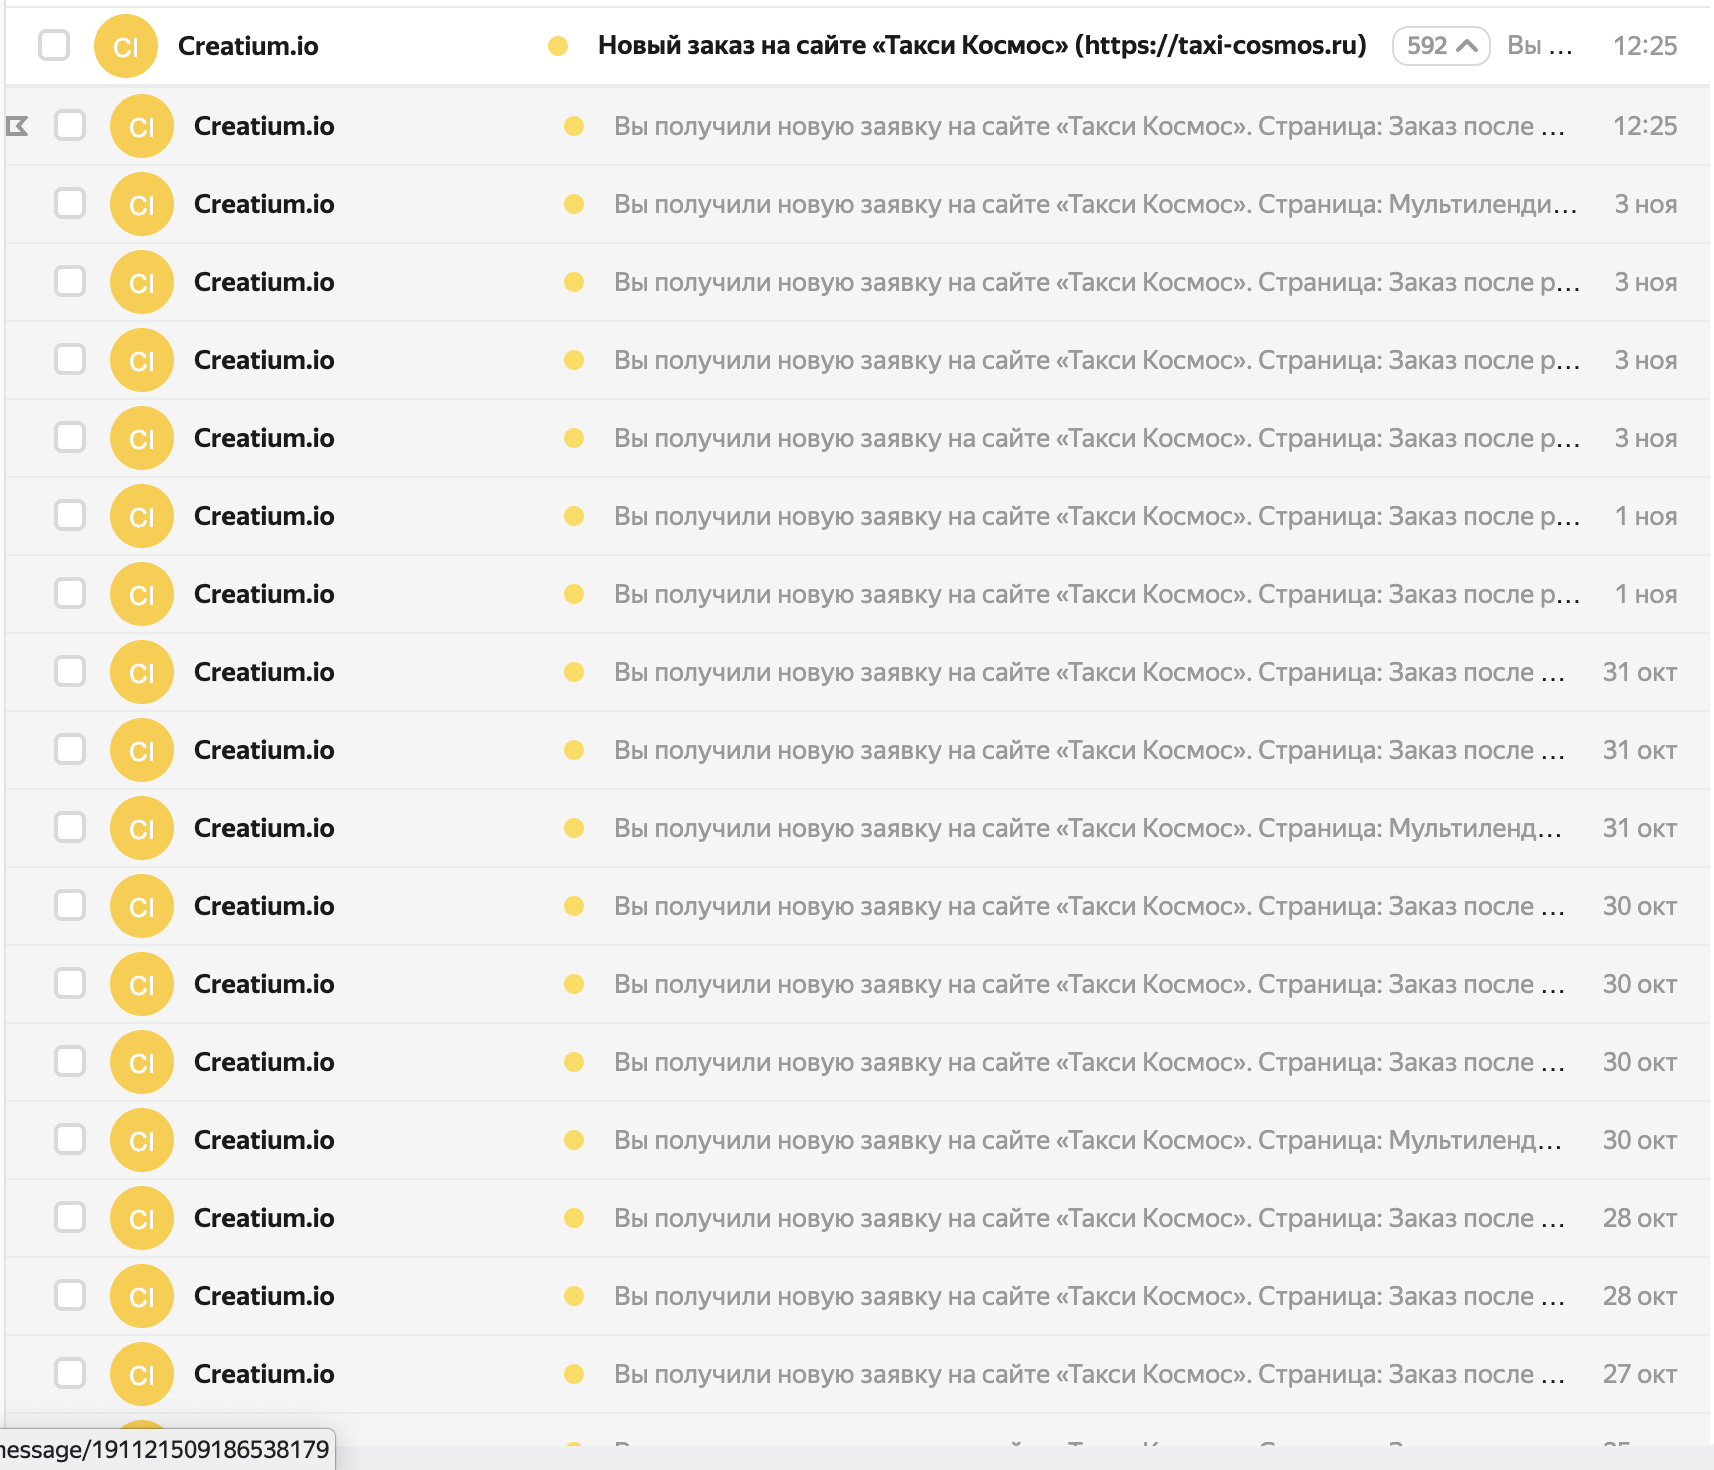The width and height of the screenshot is (1714, 1470).
Task: Click the CI avatar on the 3 ноя Мультиленди message
Action: (x=142, y=204)
